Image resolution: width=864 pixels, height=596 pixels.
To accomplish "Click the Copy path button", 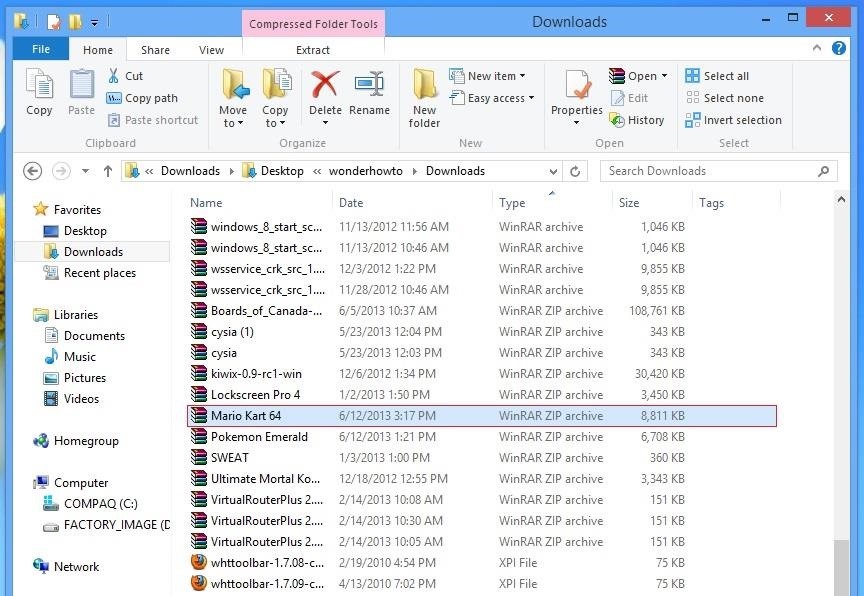I will coord(142,98).
